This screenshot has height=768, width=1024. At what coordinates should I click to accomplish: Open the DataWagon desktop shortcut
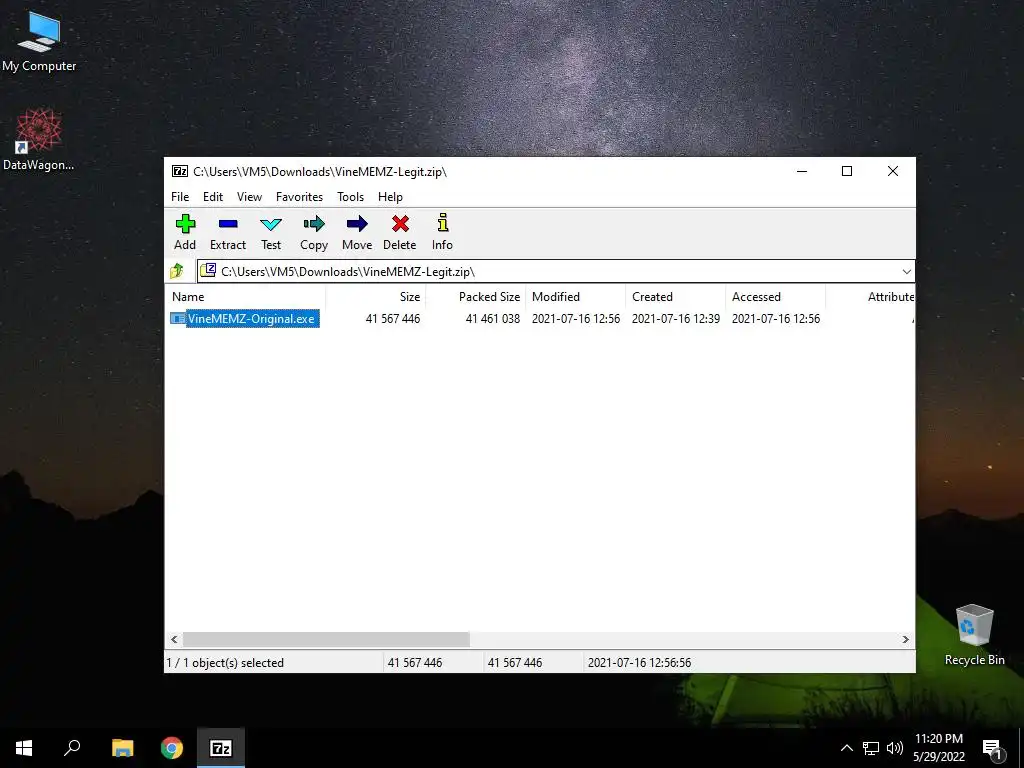(x=39, y=140)
